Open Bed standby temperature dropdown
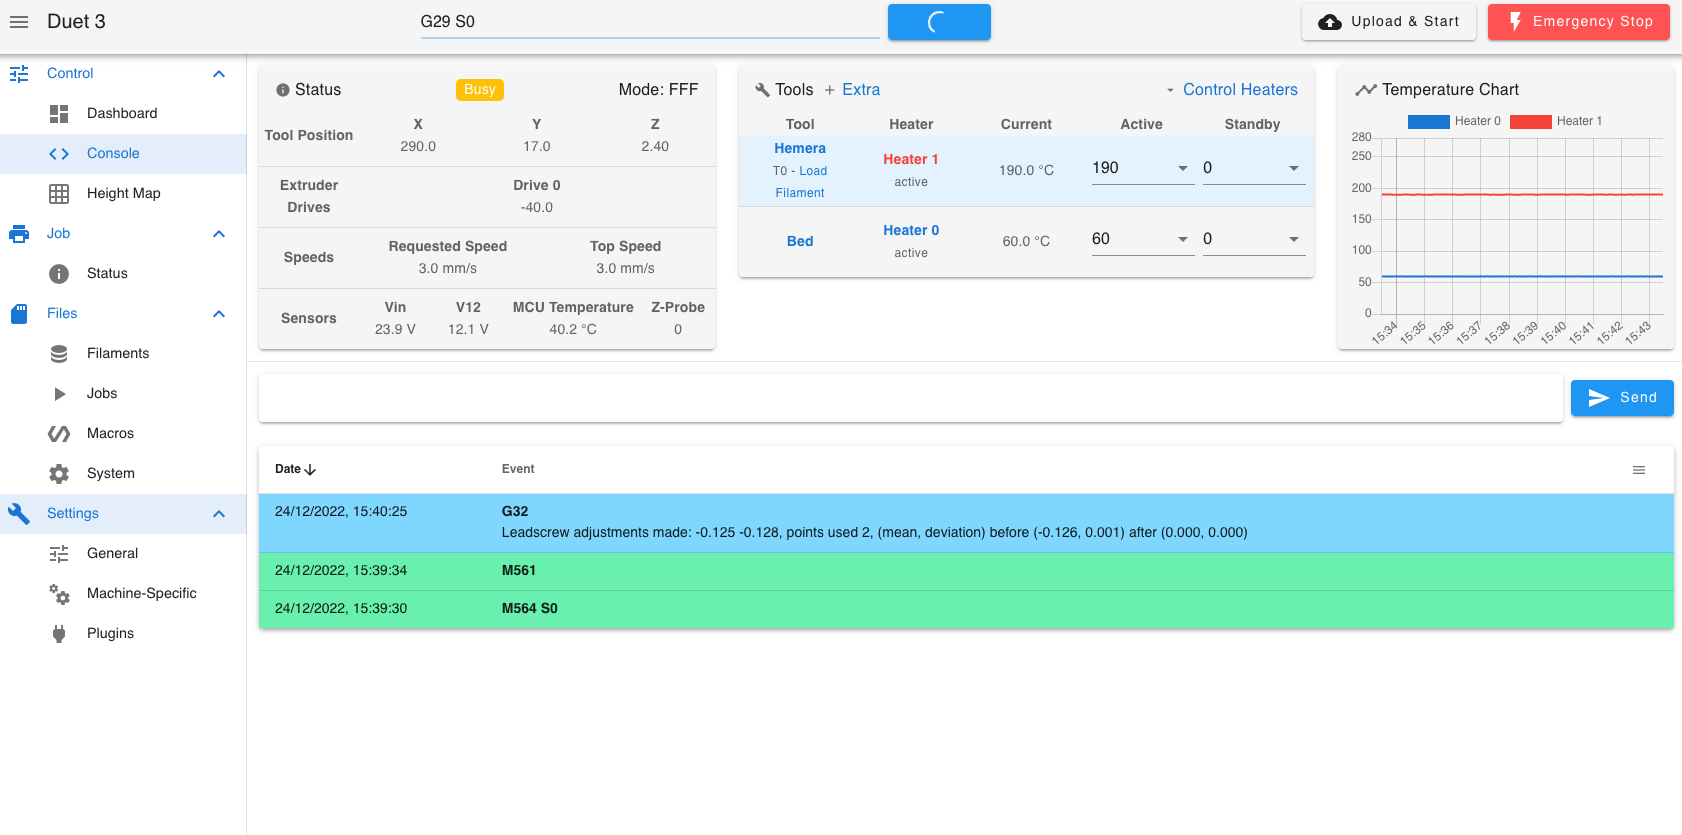The image size is (1682, 835). pos(1294,239)
